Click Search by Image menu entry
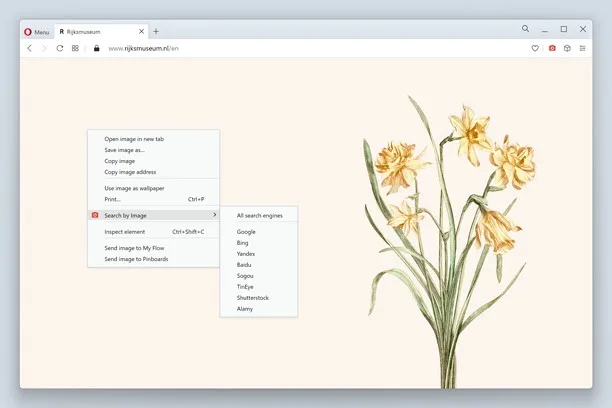Viewport: 612px width, 408px height. pyautogui.click(x=153, y=215)
